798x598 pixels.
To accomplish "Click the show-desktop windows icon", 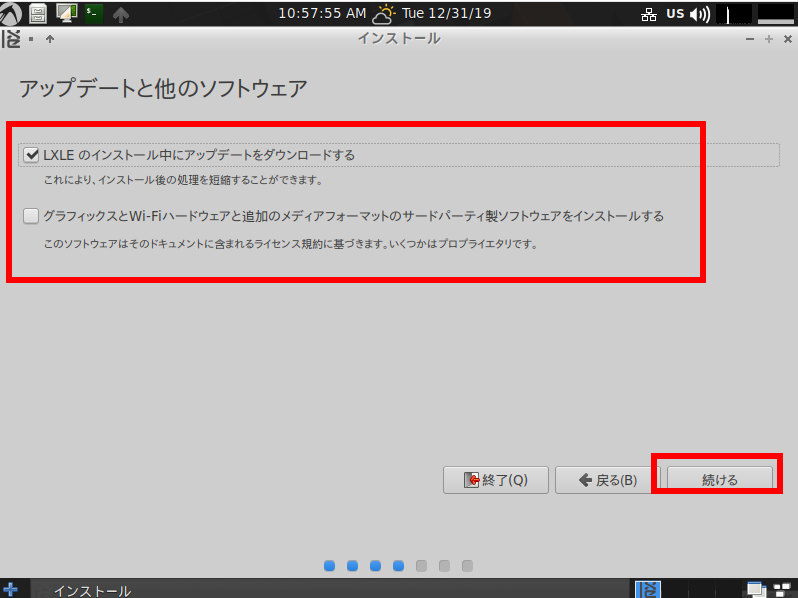I will pos(756,590).
